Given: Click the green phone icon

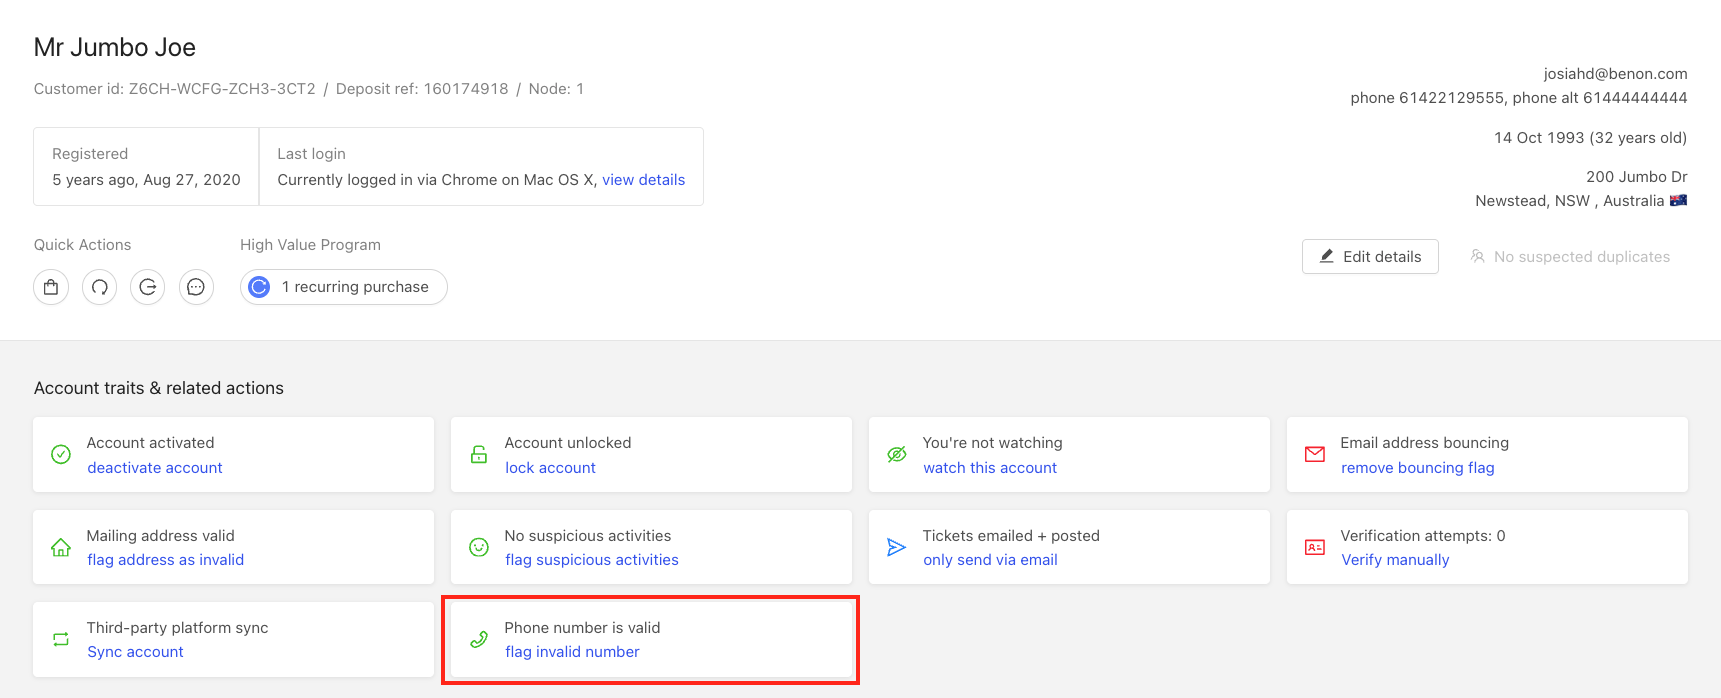Looking at the screenshot, I should (x=479, y=639).
